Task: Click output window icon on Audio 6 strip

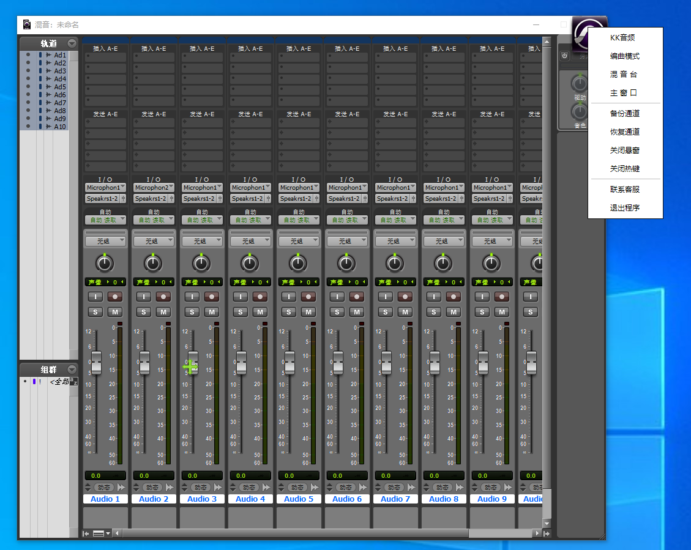Action: (x=363, y=487)
